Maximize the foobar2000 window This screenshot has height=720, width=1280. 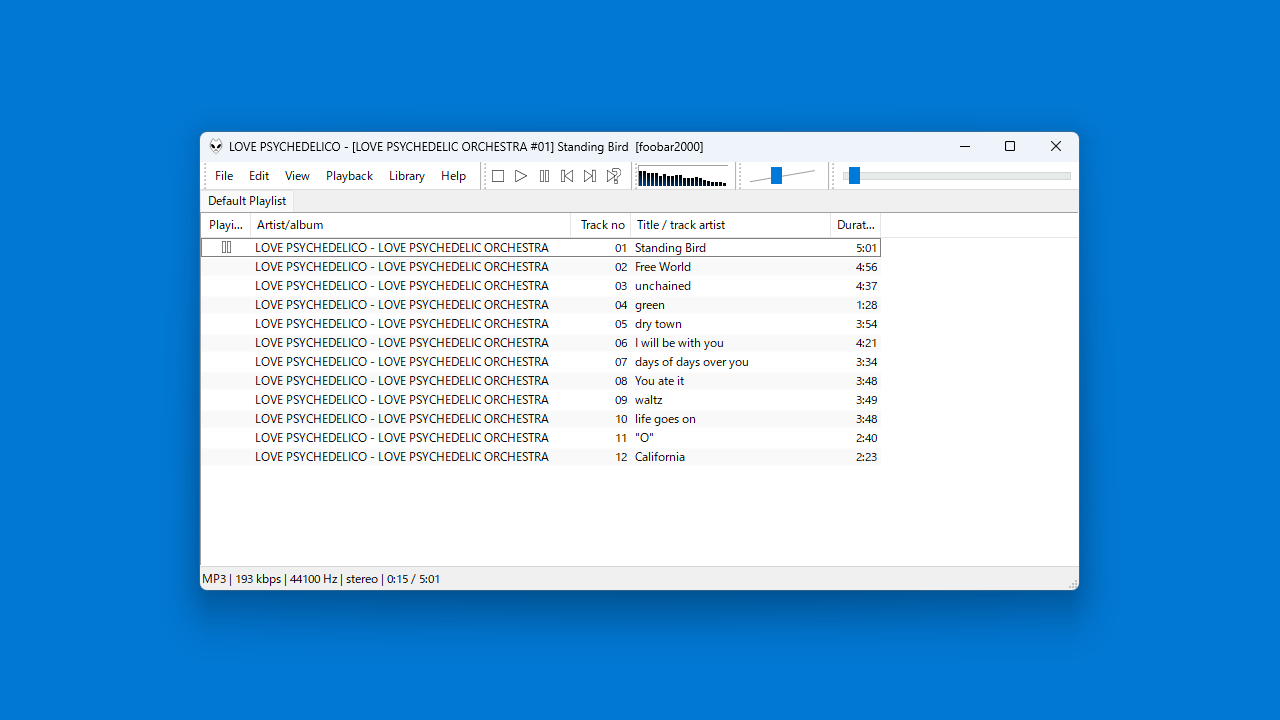1010,147
